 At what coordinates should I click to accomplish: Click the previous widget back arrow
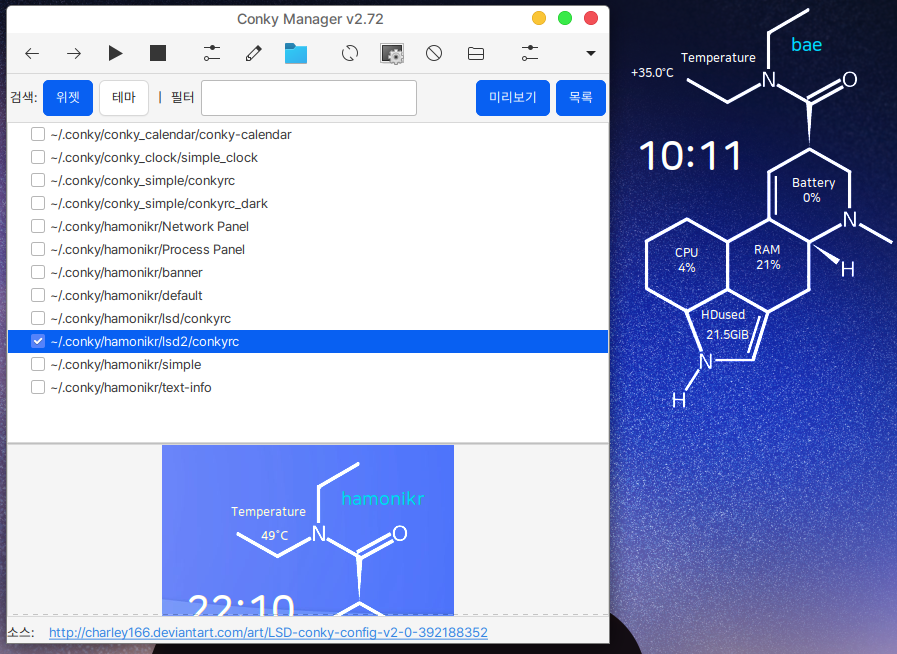pos(32,53)
